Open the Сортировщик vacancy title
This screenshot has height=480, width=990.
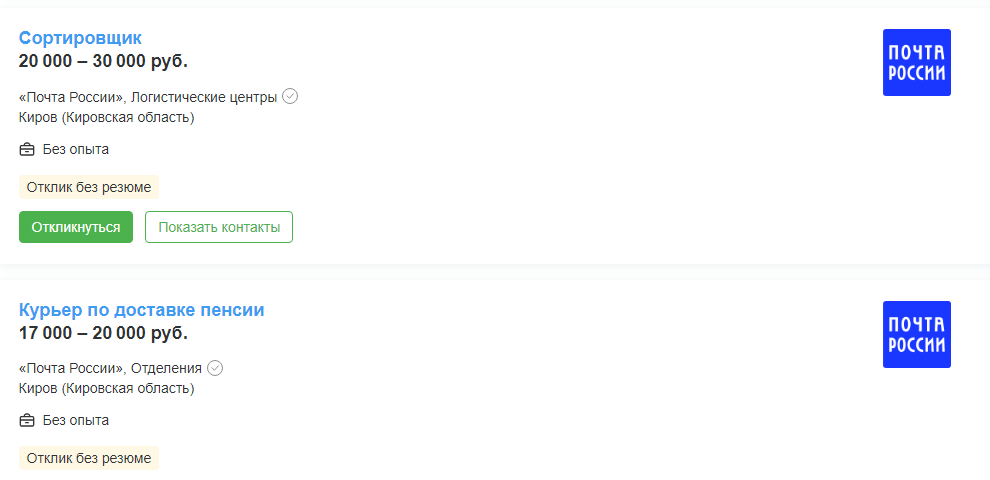tap(80, 38)
